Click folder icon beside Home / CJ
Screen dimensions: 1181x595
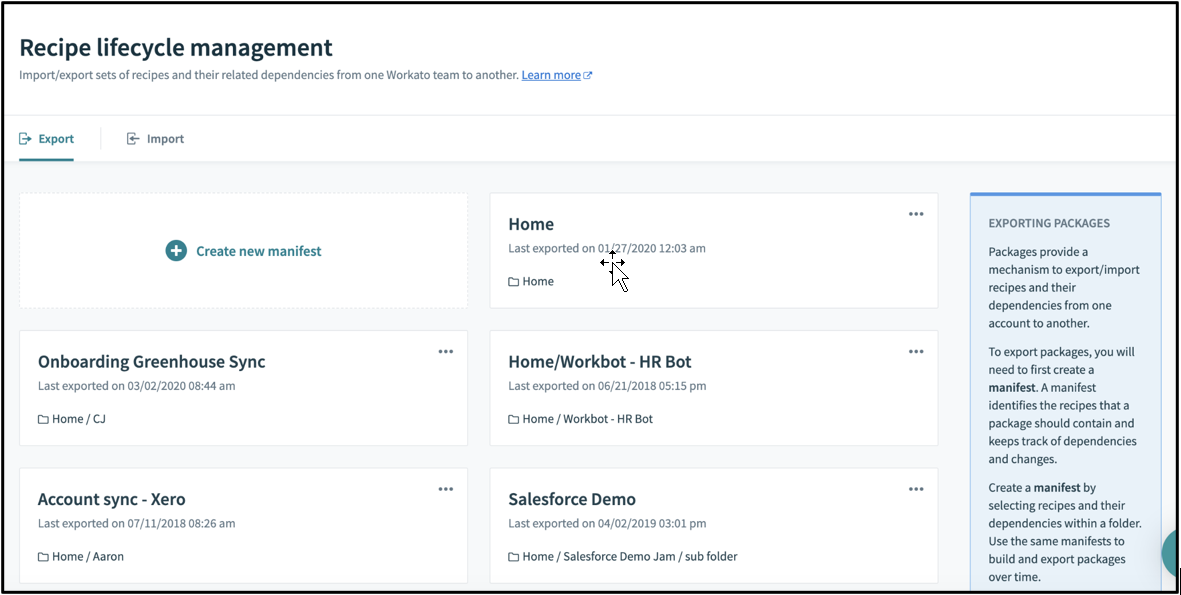pos(43,420)
